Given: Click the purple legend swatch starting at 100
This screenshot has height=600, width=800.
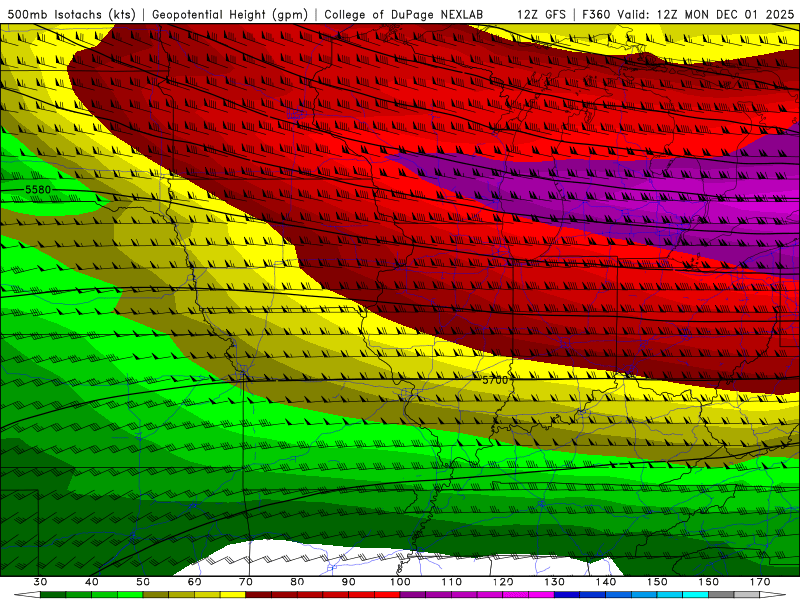Looking at the screenshot, I should point(413,594).
